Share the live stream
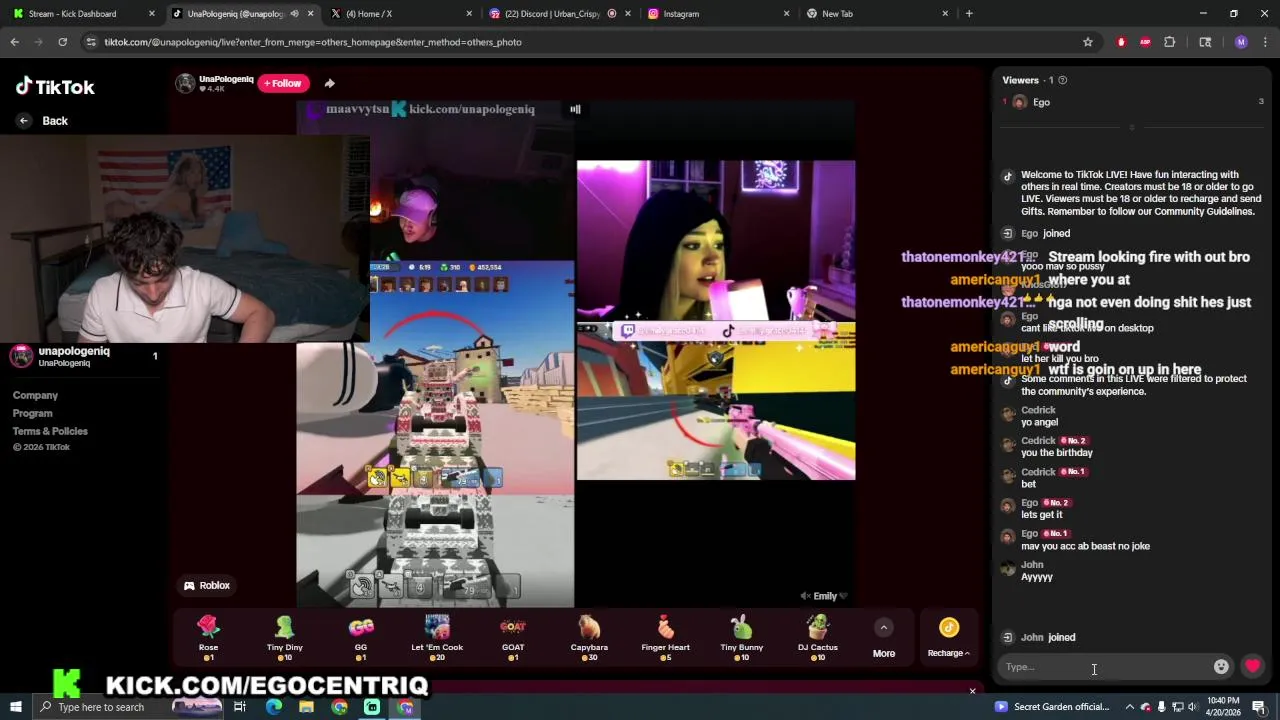 329,84
